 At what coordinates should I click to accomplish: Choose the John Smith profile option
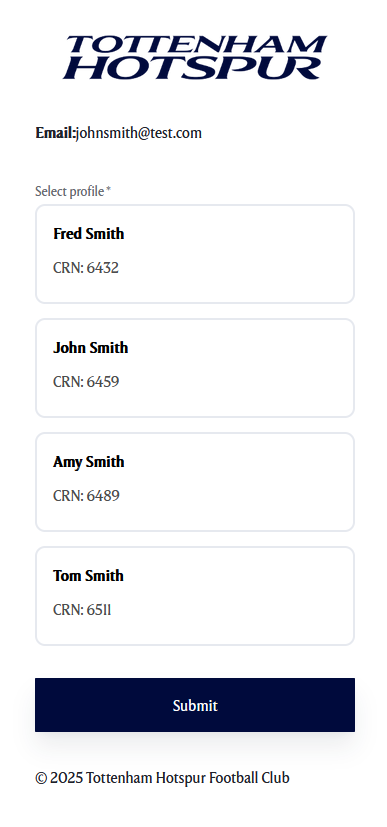pos(195,368)
